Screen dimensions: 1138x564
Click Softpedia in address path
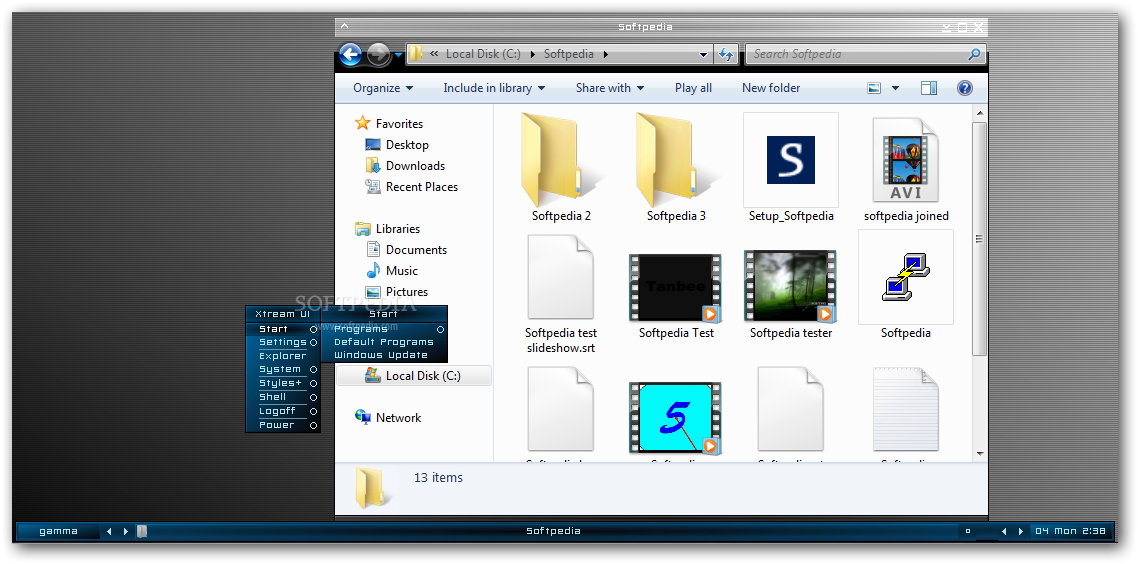point(569,54)
